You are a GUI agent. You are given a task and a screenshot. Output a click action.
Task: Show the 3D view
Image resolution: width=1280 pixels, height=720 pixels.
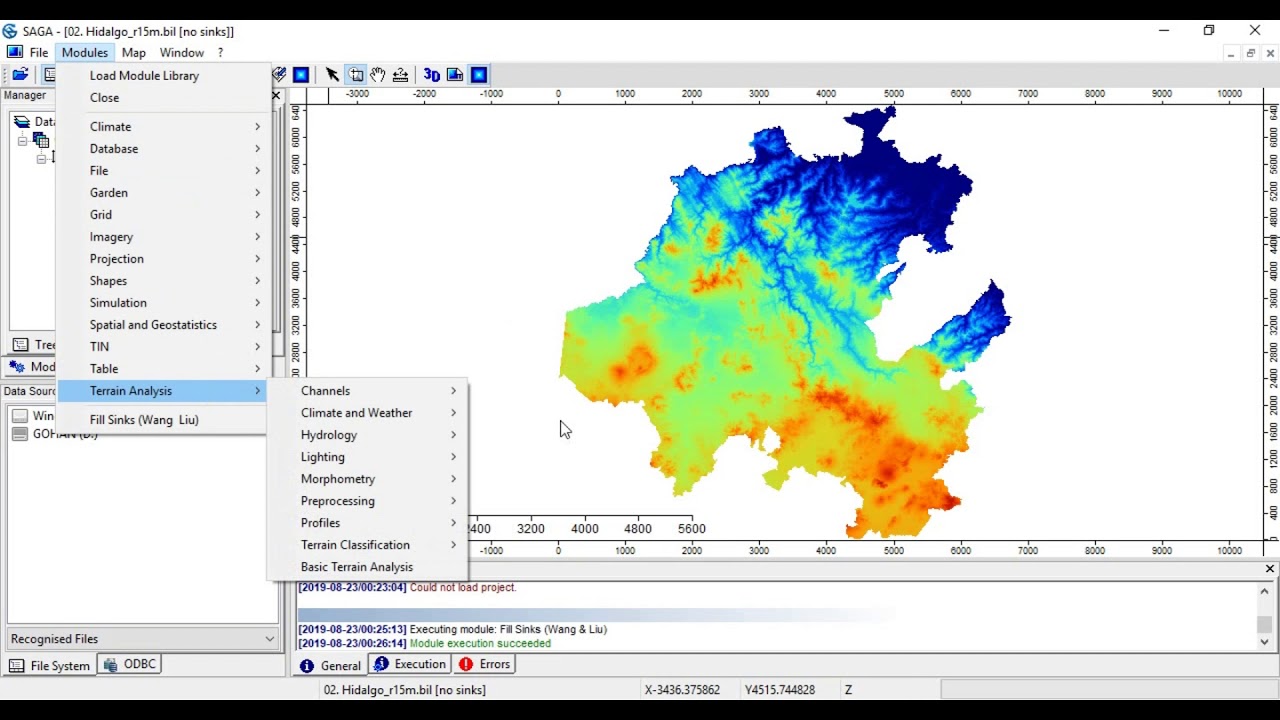(432, 75)
